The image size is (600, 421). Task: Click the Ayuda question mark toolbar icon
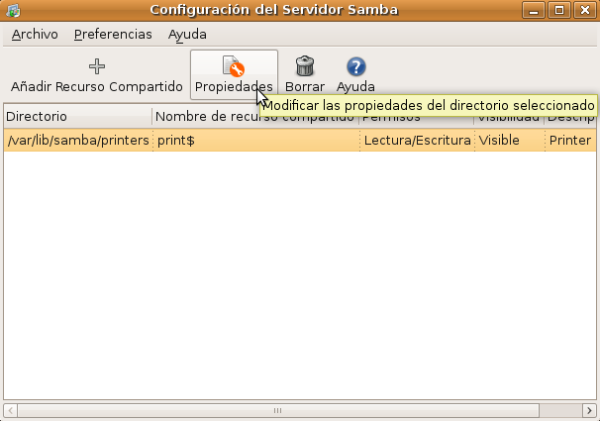point(355,67)
